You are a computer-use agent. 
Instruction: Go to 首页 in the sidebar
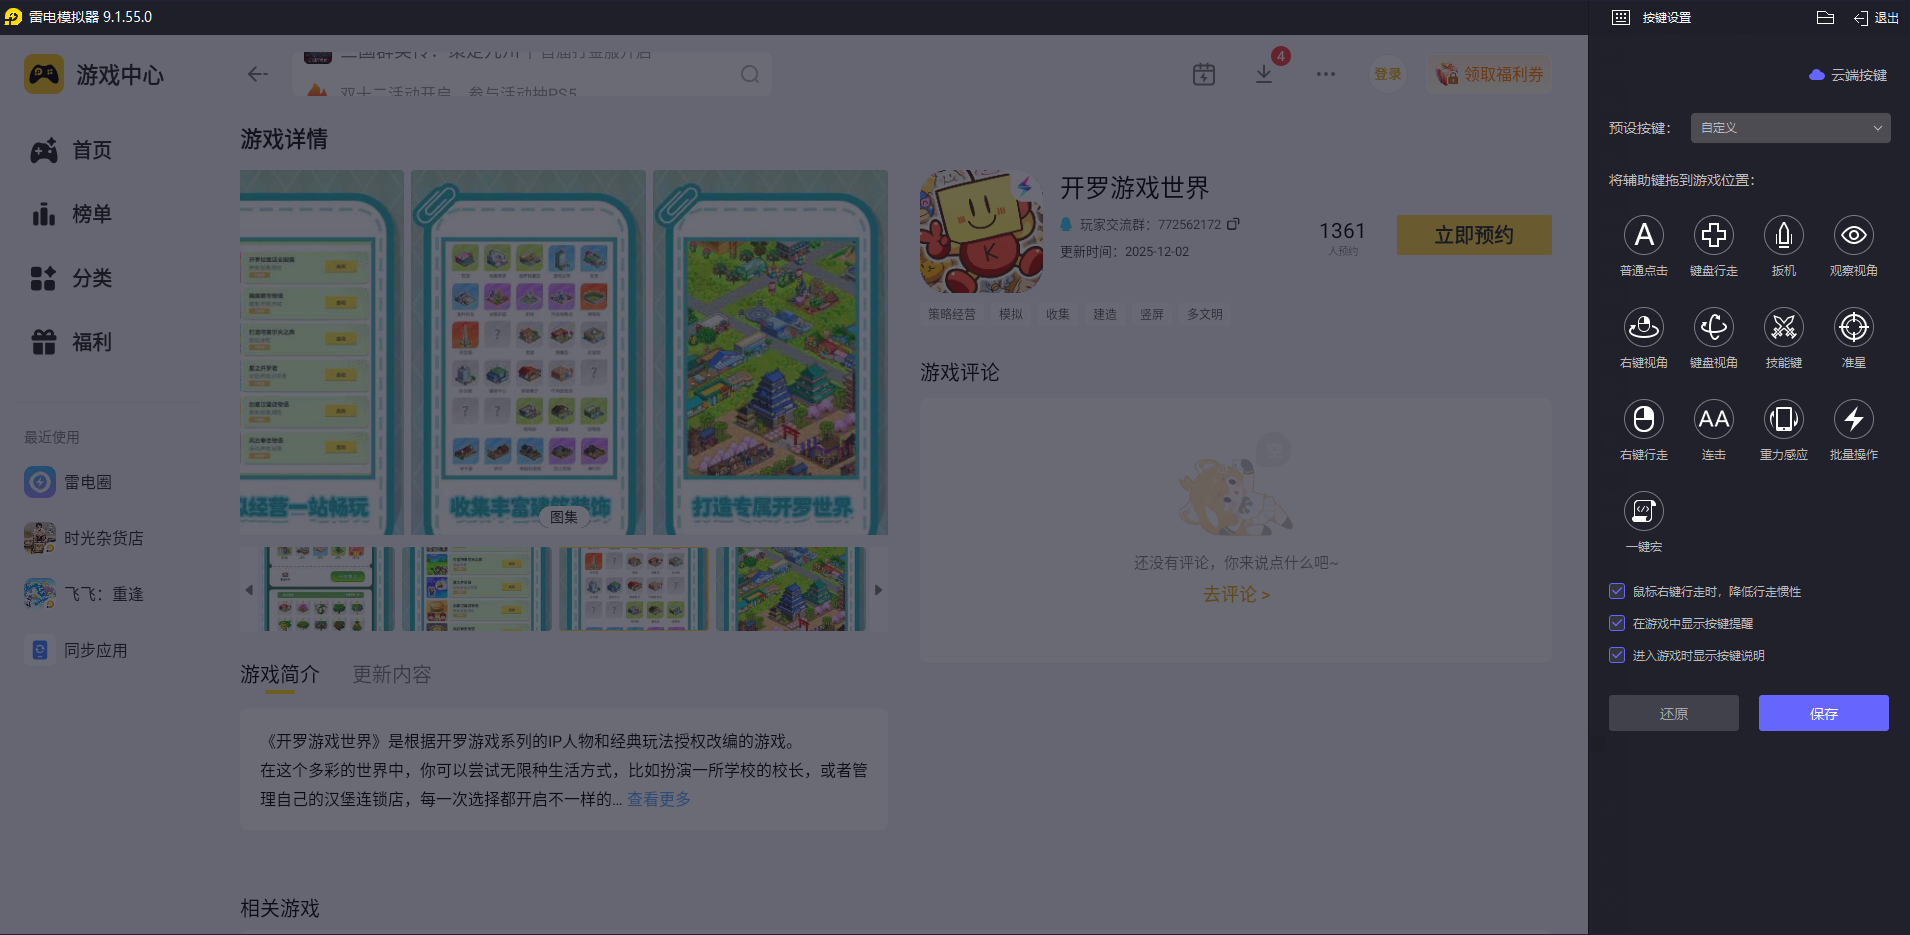click(x=71, y=150)
